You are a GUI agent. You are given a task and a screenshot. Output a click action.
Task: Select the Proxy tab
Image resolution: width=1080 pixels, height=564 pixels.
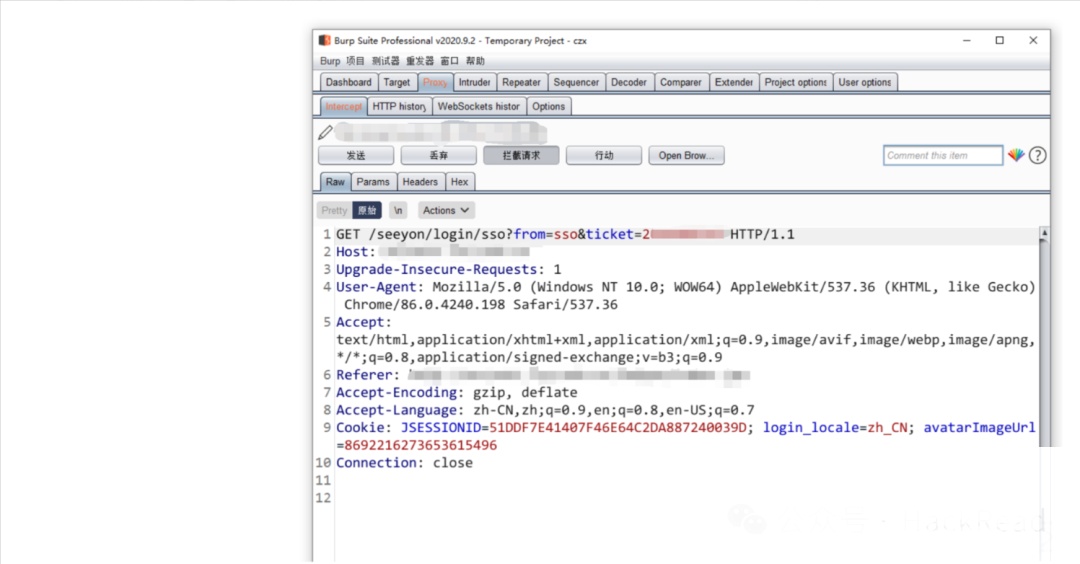pos(435,82)
